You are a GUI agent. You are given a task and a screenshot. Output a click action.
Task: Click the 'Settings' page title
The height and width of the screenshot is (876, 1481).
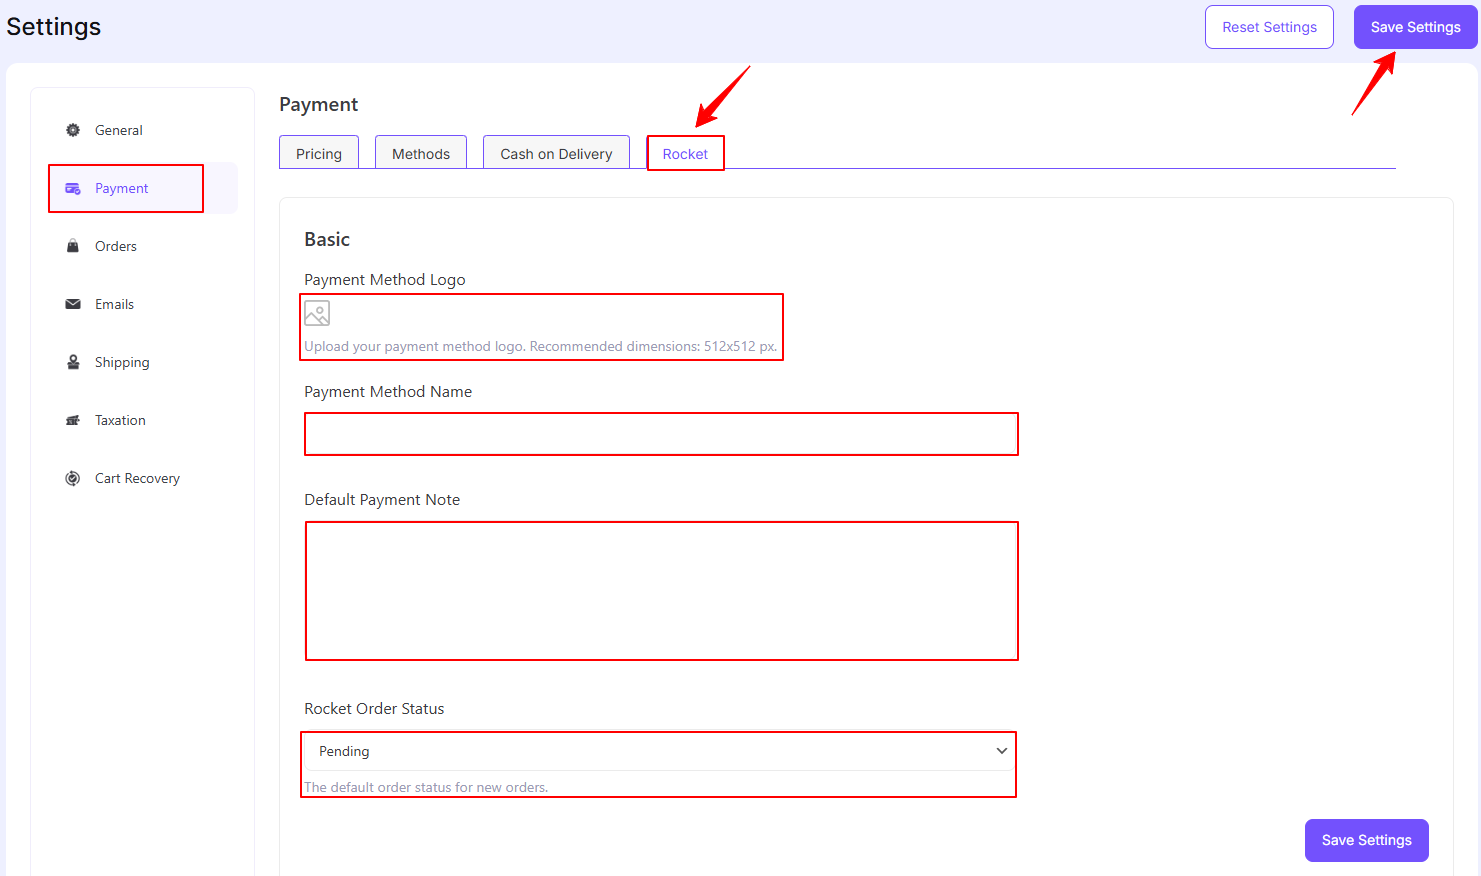54,27
